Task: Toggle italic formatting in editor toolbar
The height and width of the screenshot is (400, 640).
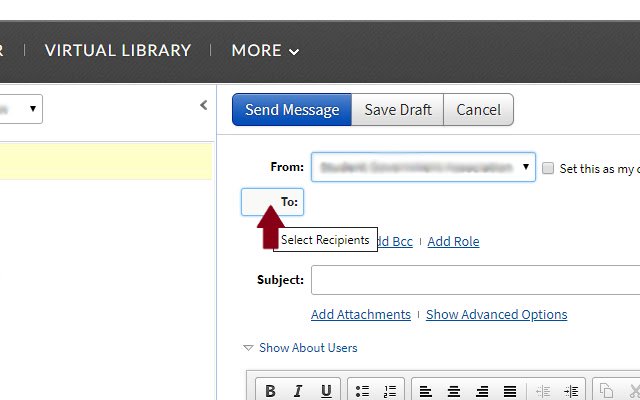Action: click(298, 391)
